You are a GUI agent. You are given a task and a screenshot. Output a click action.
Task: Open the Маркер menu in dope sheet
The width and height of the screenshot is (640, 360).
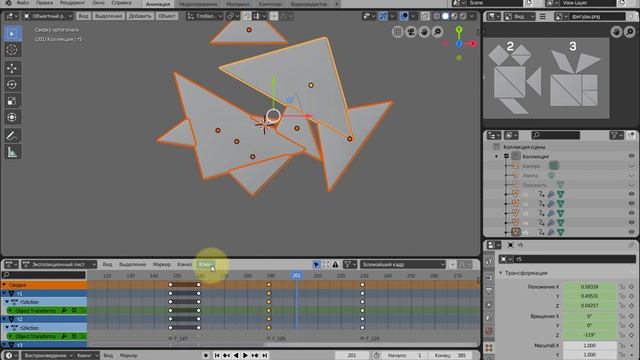[162, 264]
